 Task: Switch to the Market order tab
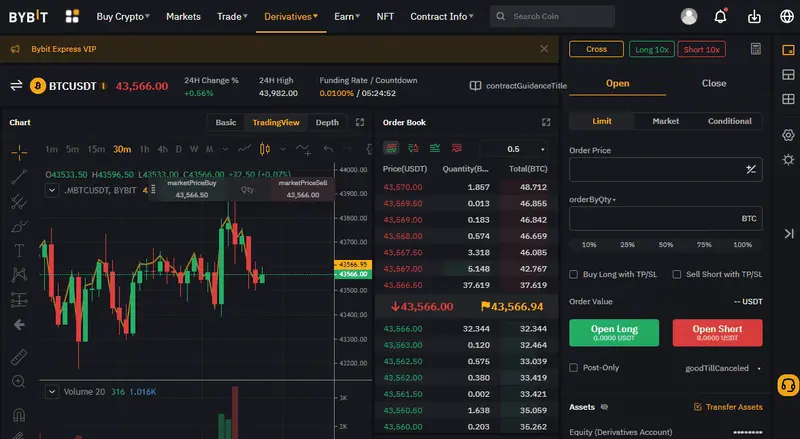click(x=665, y=121)
